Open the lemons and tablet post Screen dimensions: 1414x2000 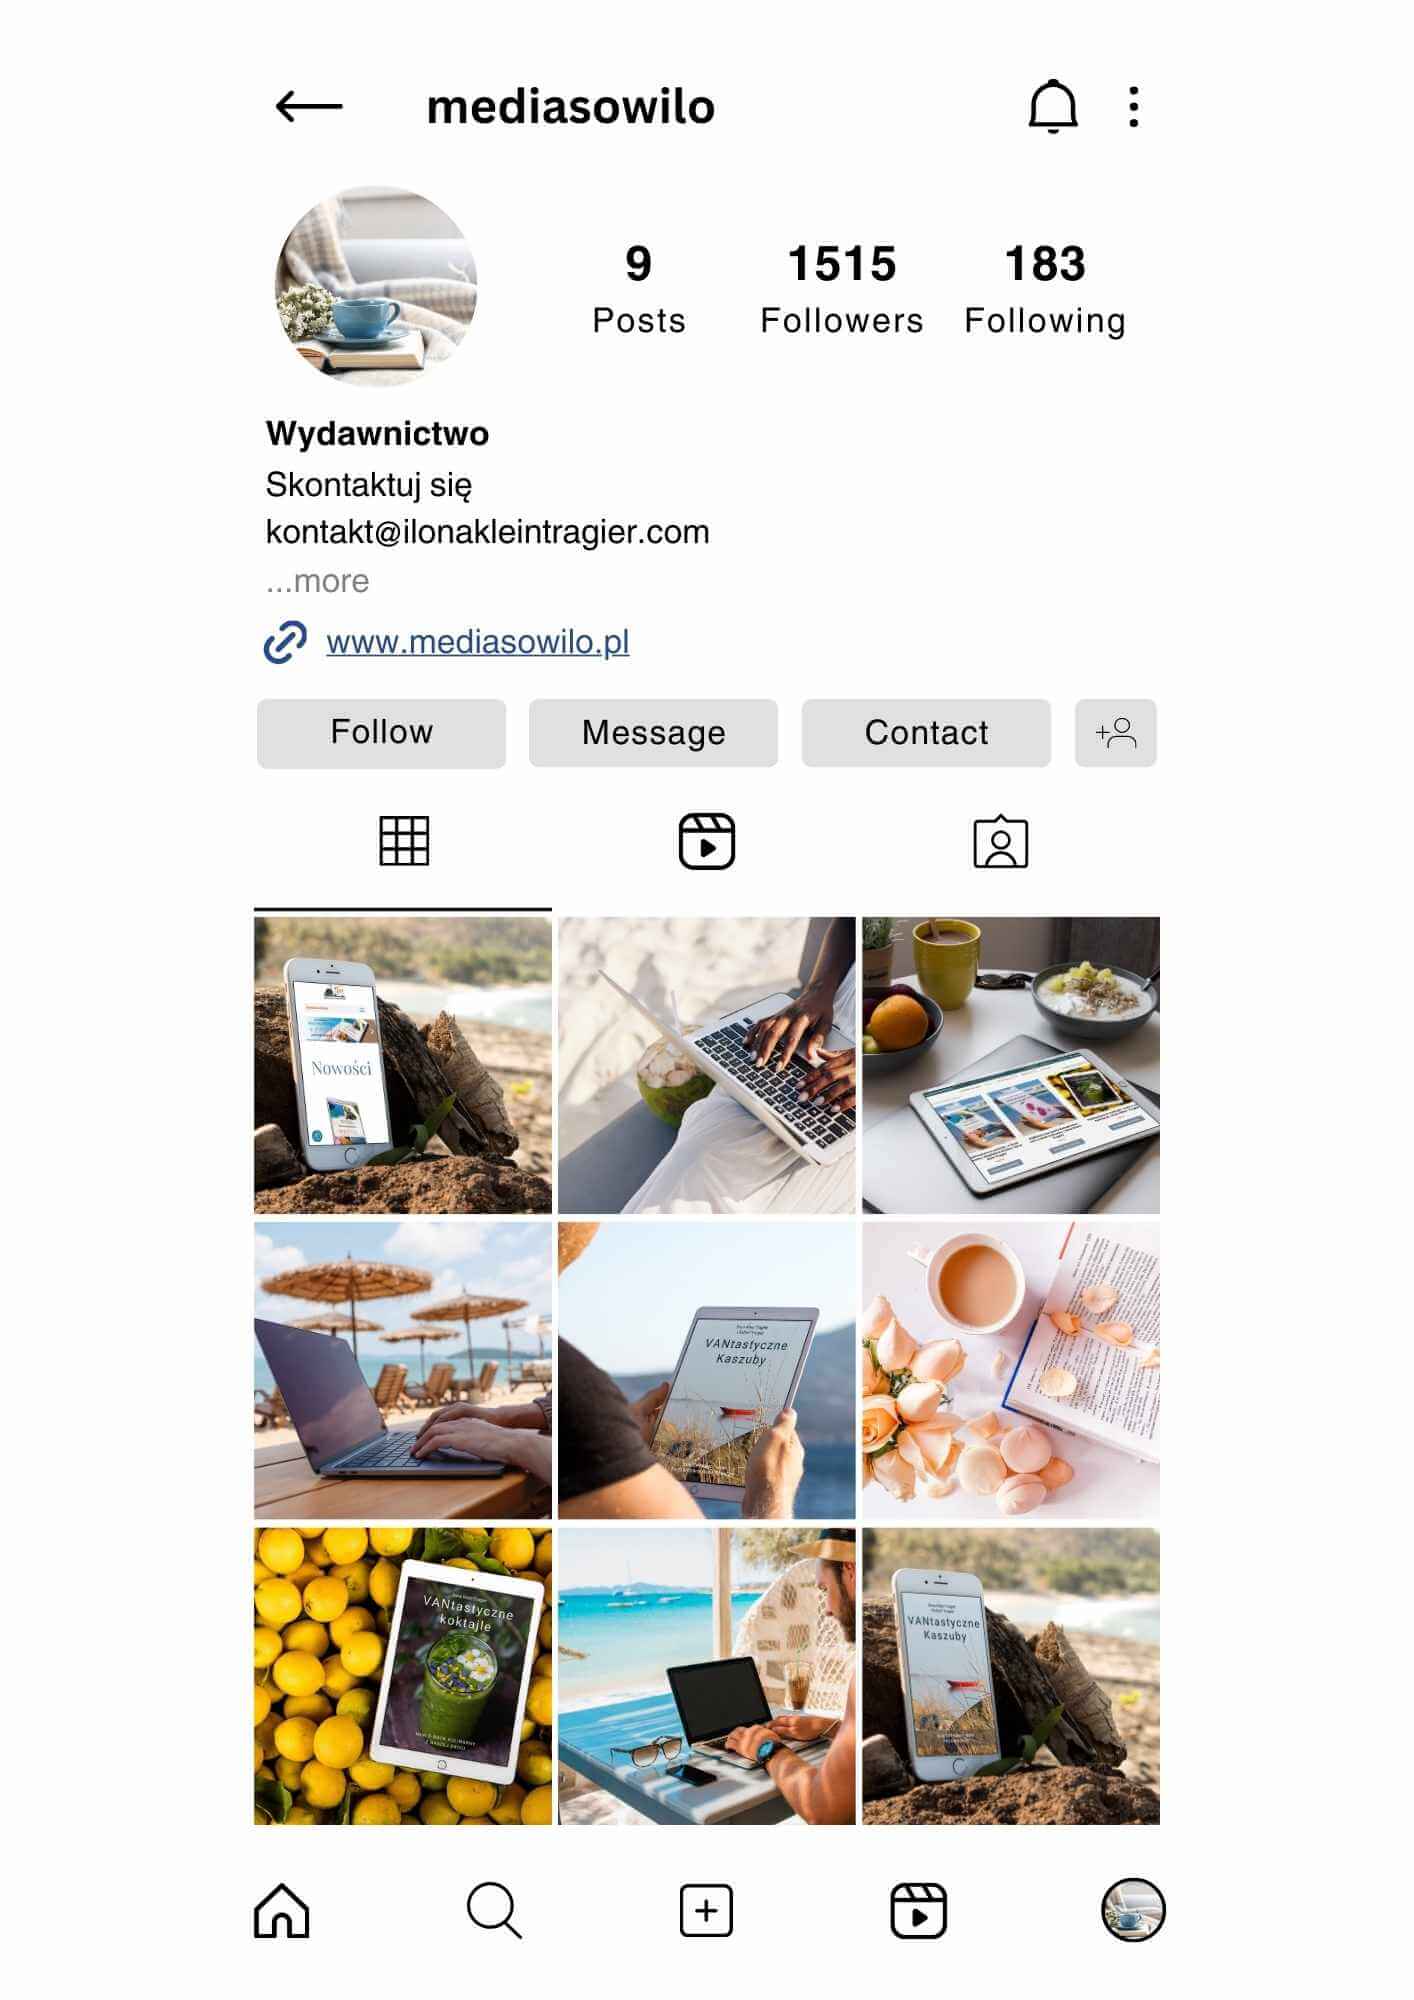click(x=403, y=1676)
